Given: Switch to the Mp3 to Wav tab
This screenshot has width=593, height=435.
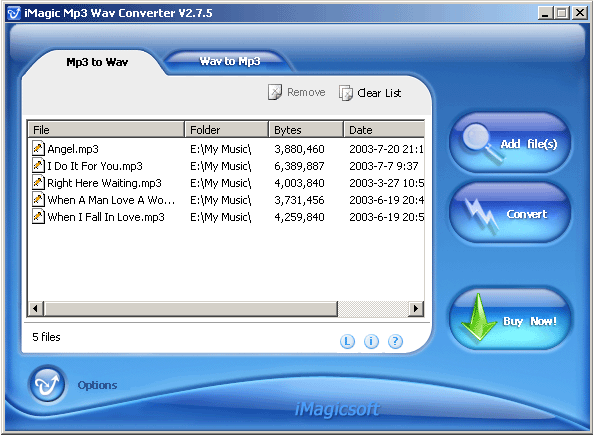Looking at the screenshot, I should pyautogui.click(x=97, y=62).
